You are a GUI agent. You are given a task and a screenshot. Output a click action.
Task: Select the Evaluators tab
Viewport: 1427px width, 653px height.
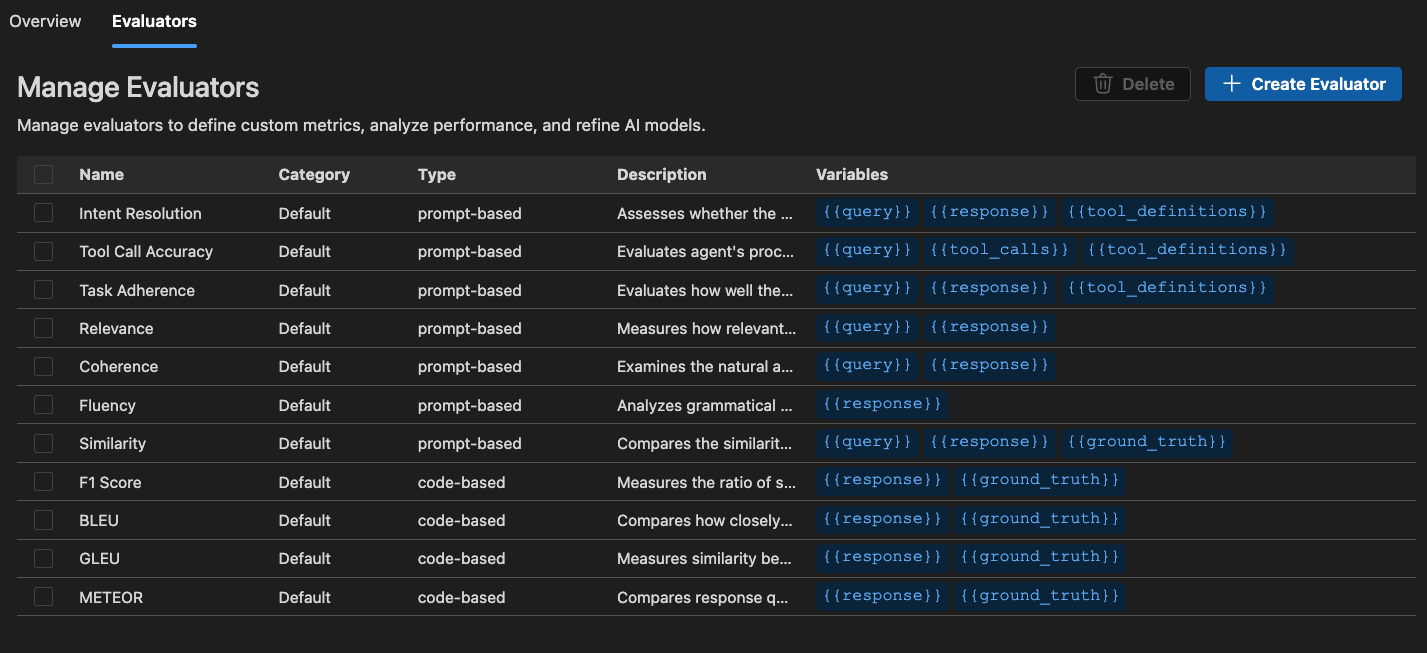154,21
